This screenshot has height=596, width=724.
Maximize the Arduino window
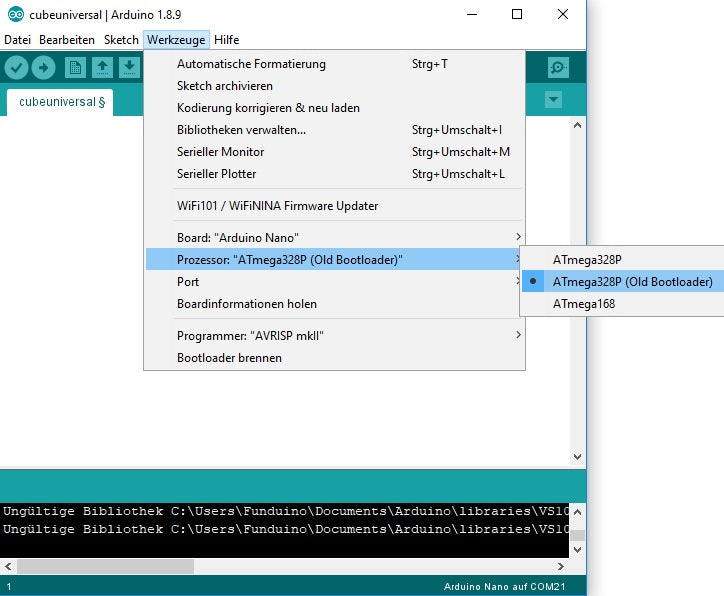point(517,14)
